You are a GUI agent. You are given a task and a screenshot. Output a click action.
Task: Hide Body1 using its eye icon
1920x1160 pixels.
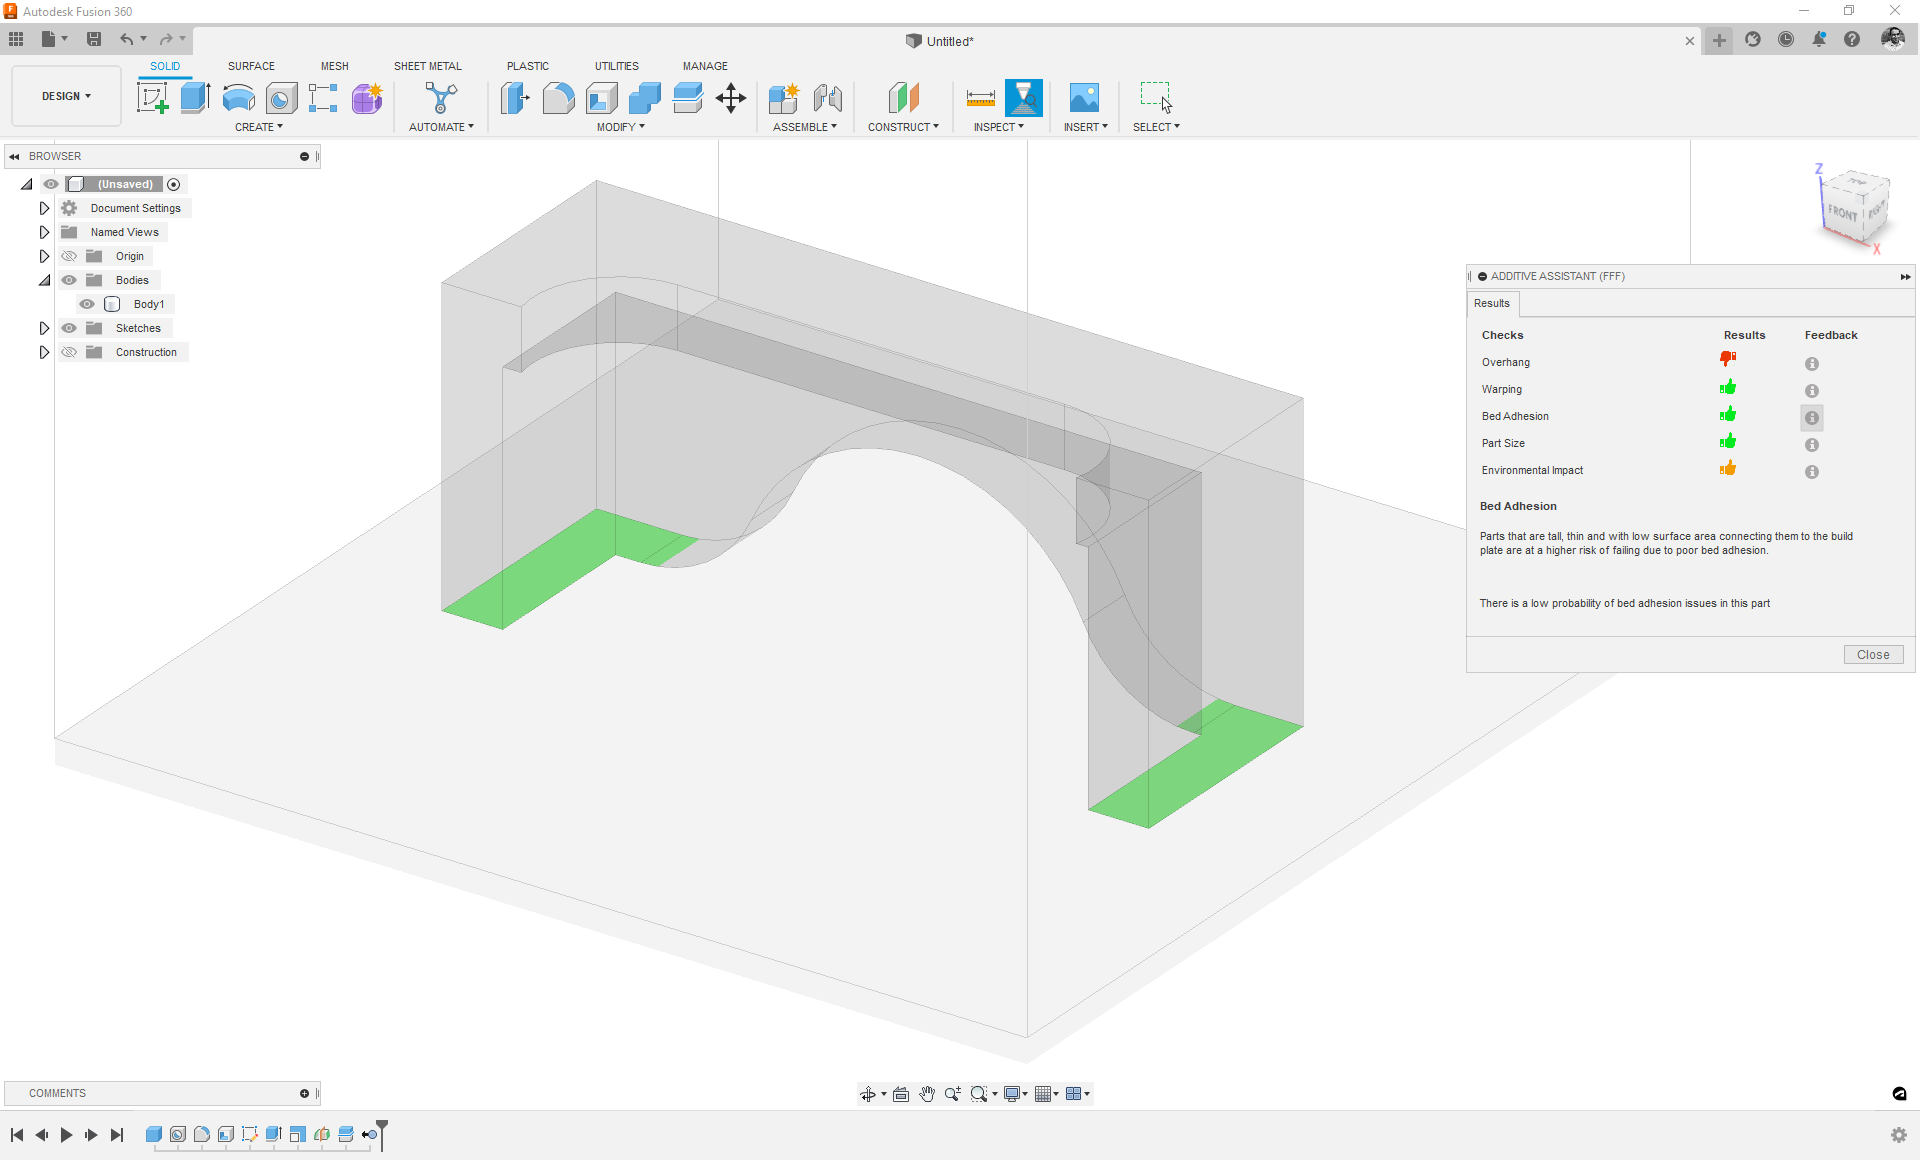(87, 304)
